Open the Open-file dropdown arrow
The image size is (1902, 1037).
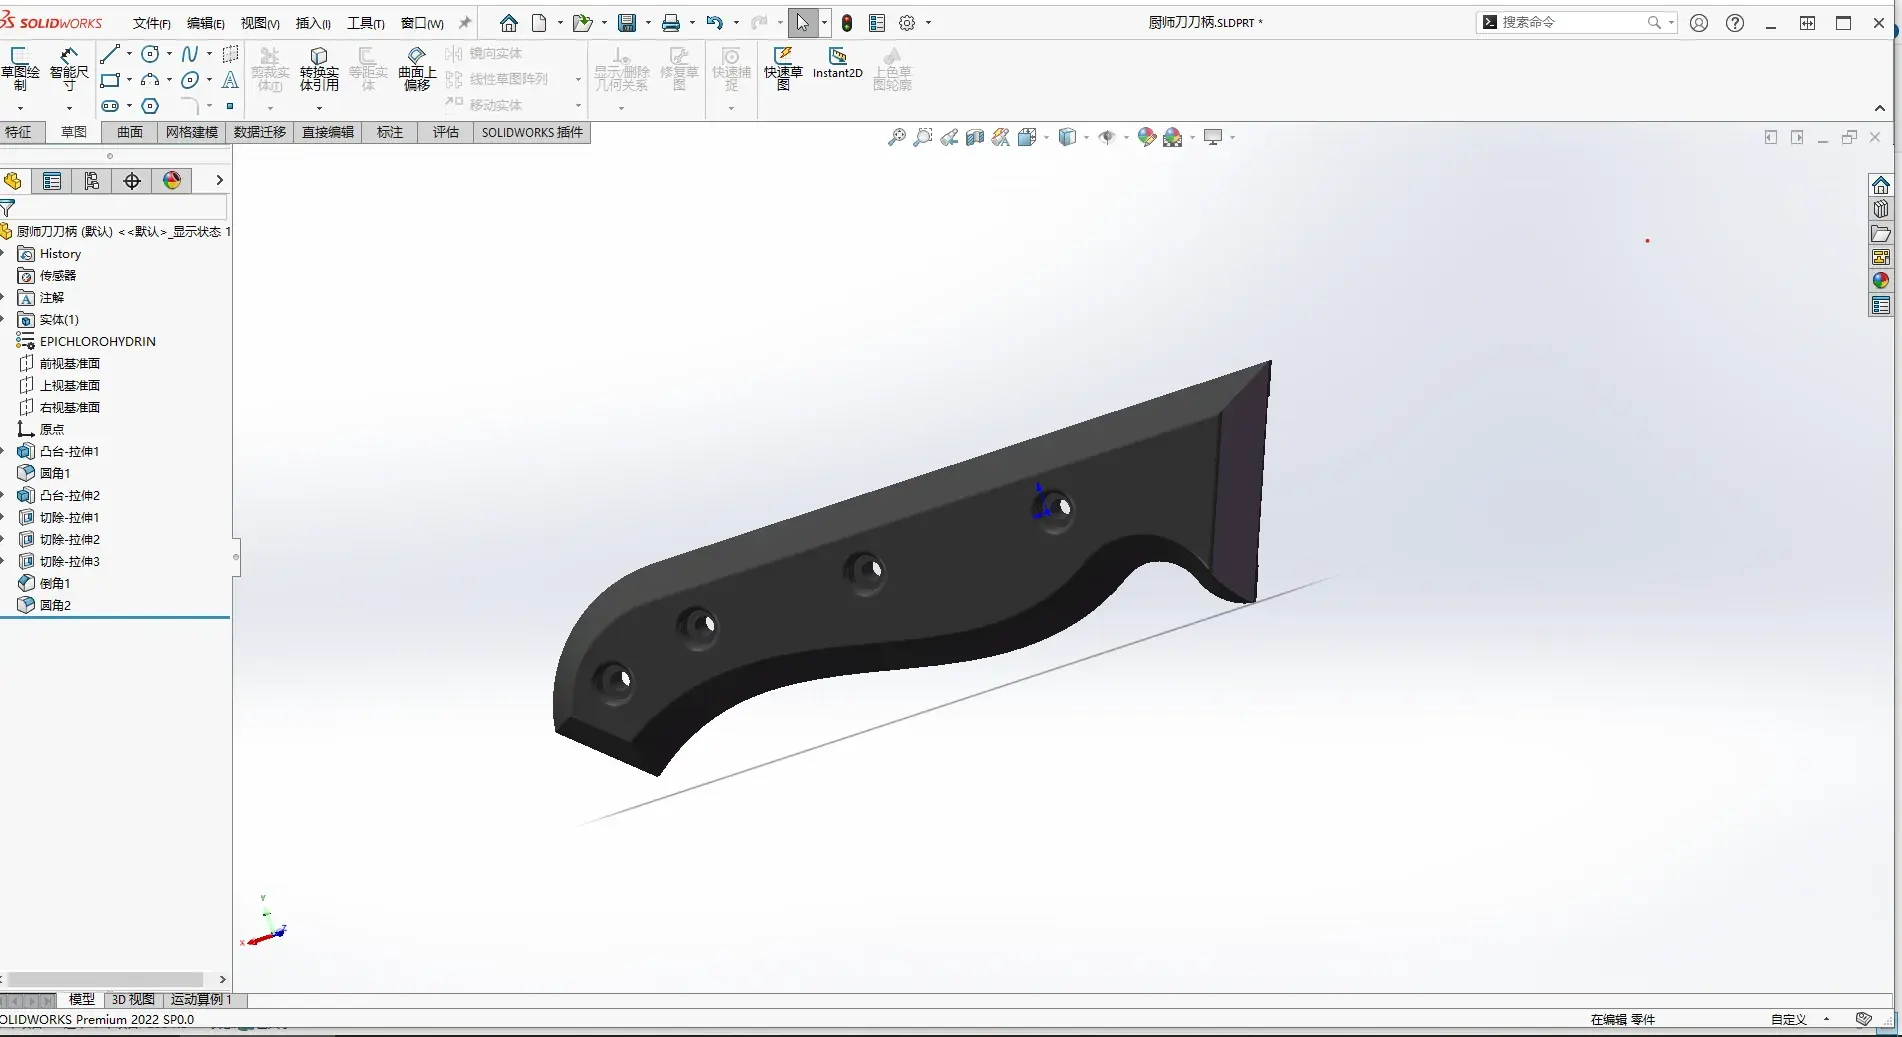[604, 23]
